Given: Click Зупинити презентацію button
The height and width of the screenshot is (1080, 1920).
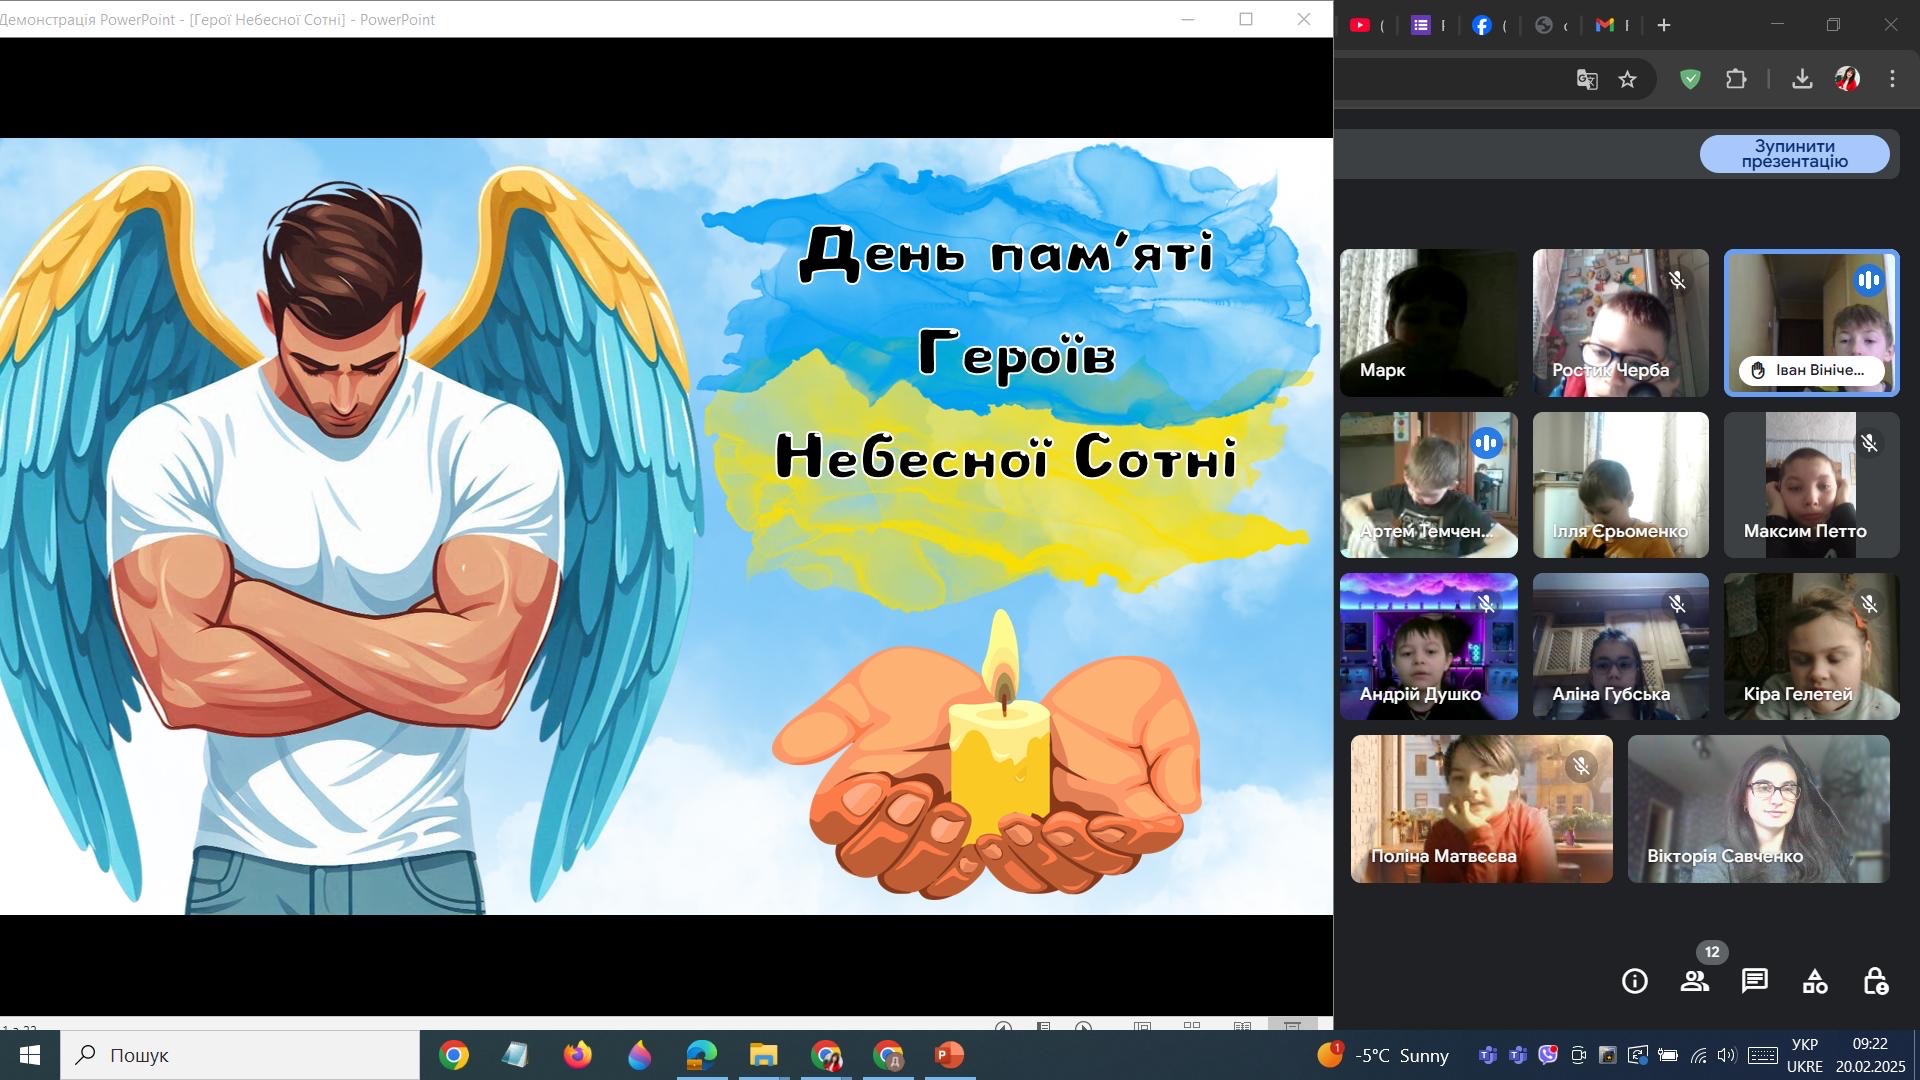Looking at the screenshot, I should click(x=1794, y=154).
